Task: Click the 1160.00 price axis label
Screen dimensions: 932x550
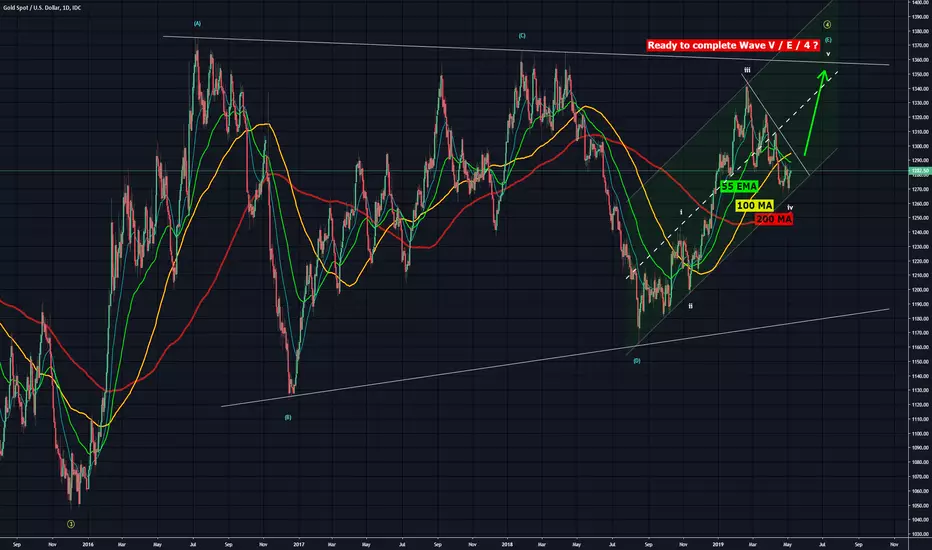Action: (x=921, y=347)
